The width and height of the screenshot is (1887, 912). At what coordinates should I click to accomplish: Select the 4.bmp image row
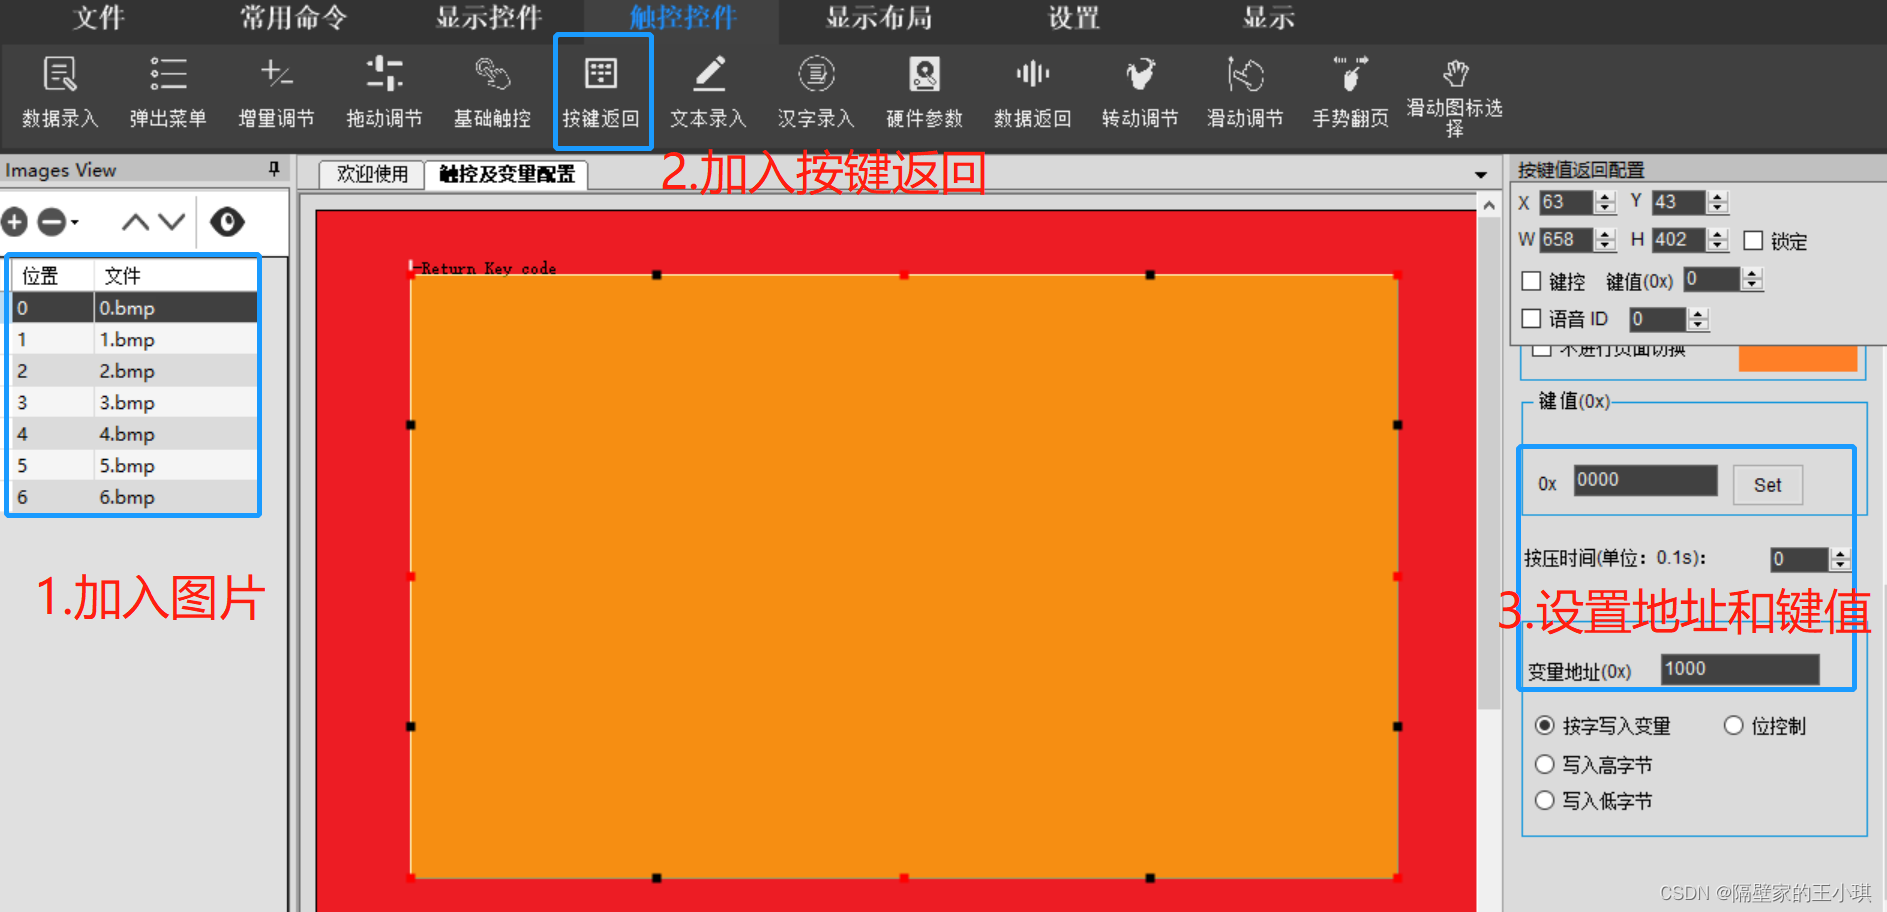point(134,434)
